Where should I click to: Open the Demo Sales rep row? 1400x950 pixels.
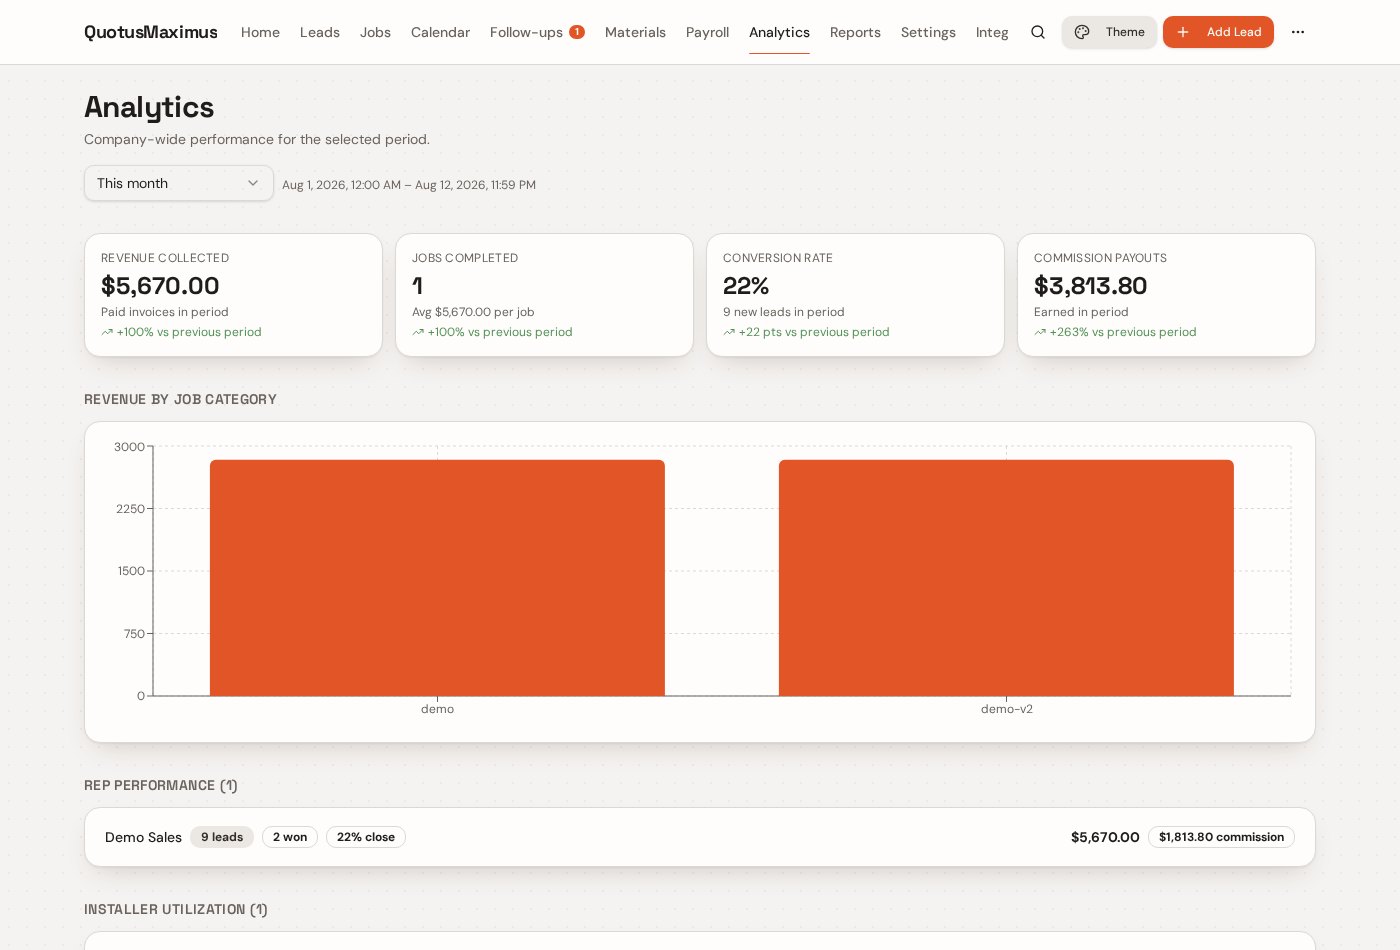[x=700, y=837]
